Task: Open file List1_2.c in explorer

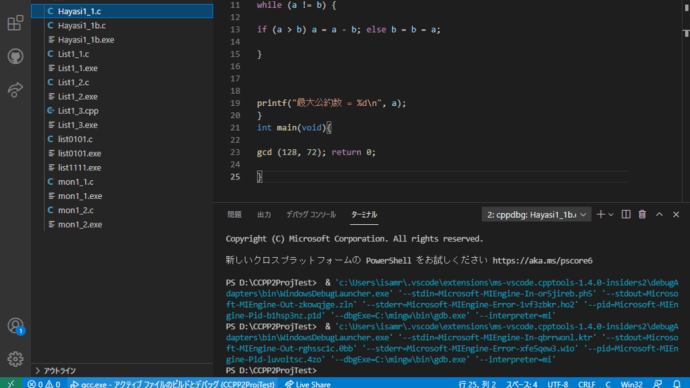Action: point(122,82)
